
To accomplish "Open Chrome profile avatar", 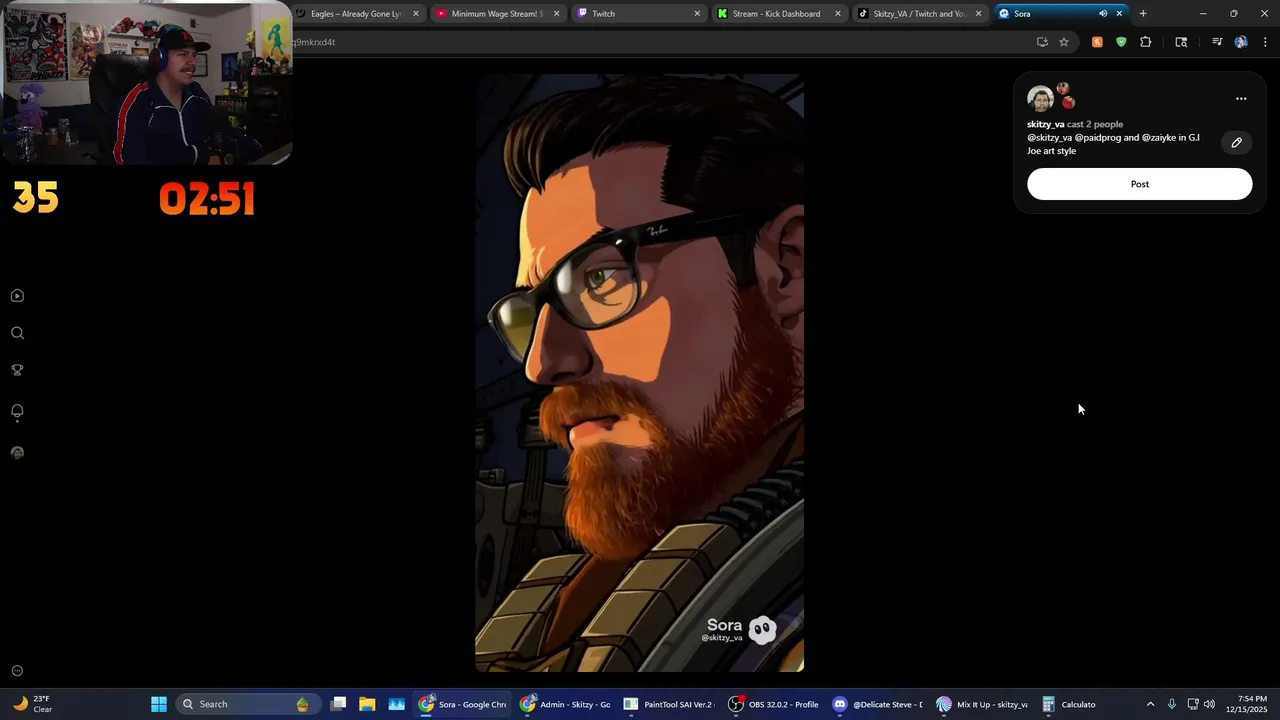I will tap(1241, 42).
